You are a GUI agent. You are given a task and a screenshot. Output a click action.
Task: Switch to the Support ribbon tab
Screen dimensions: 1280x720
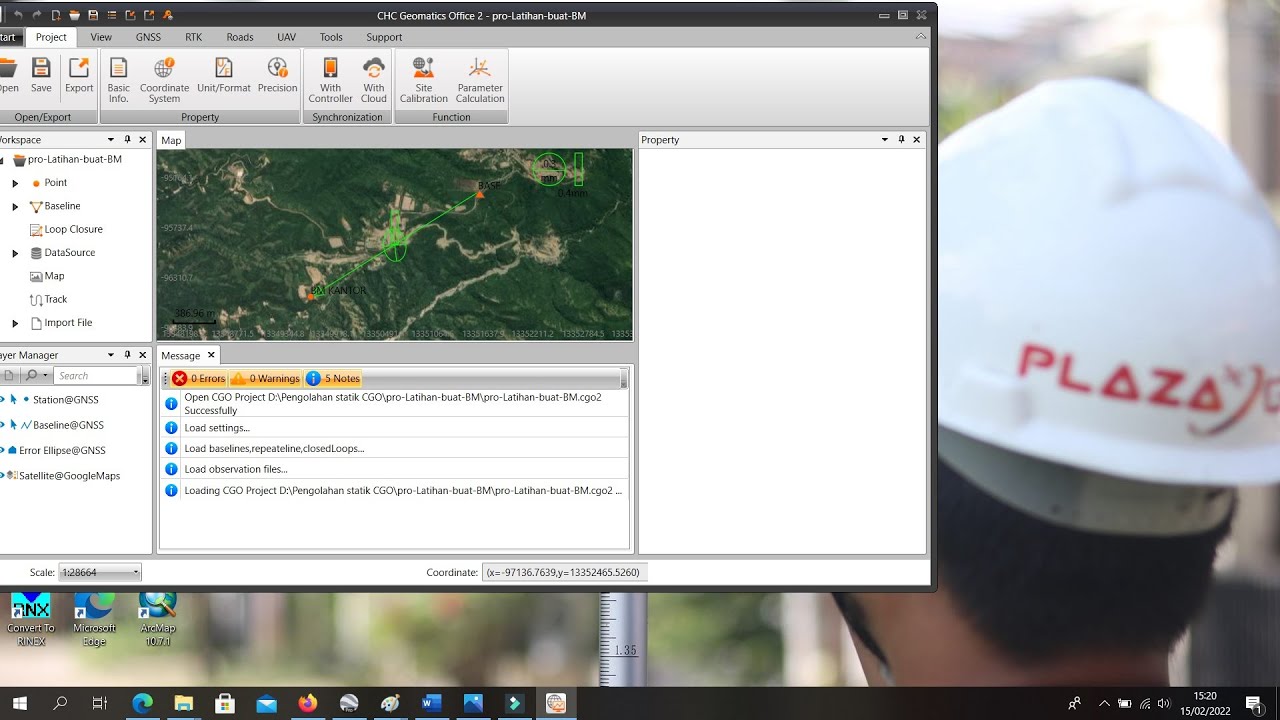(384, 37)
